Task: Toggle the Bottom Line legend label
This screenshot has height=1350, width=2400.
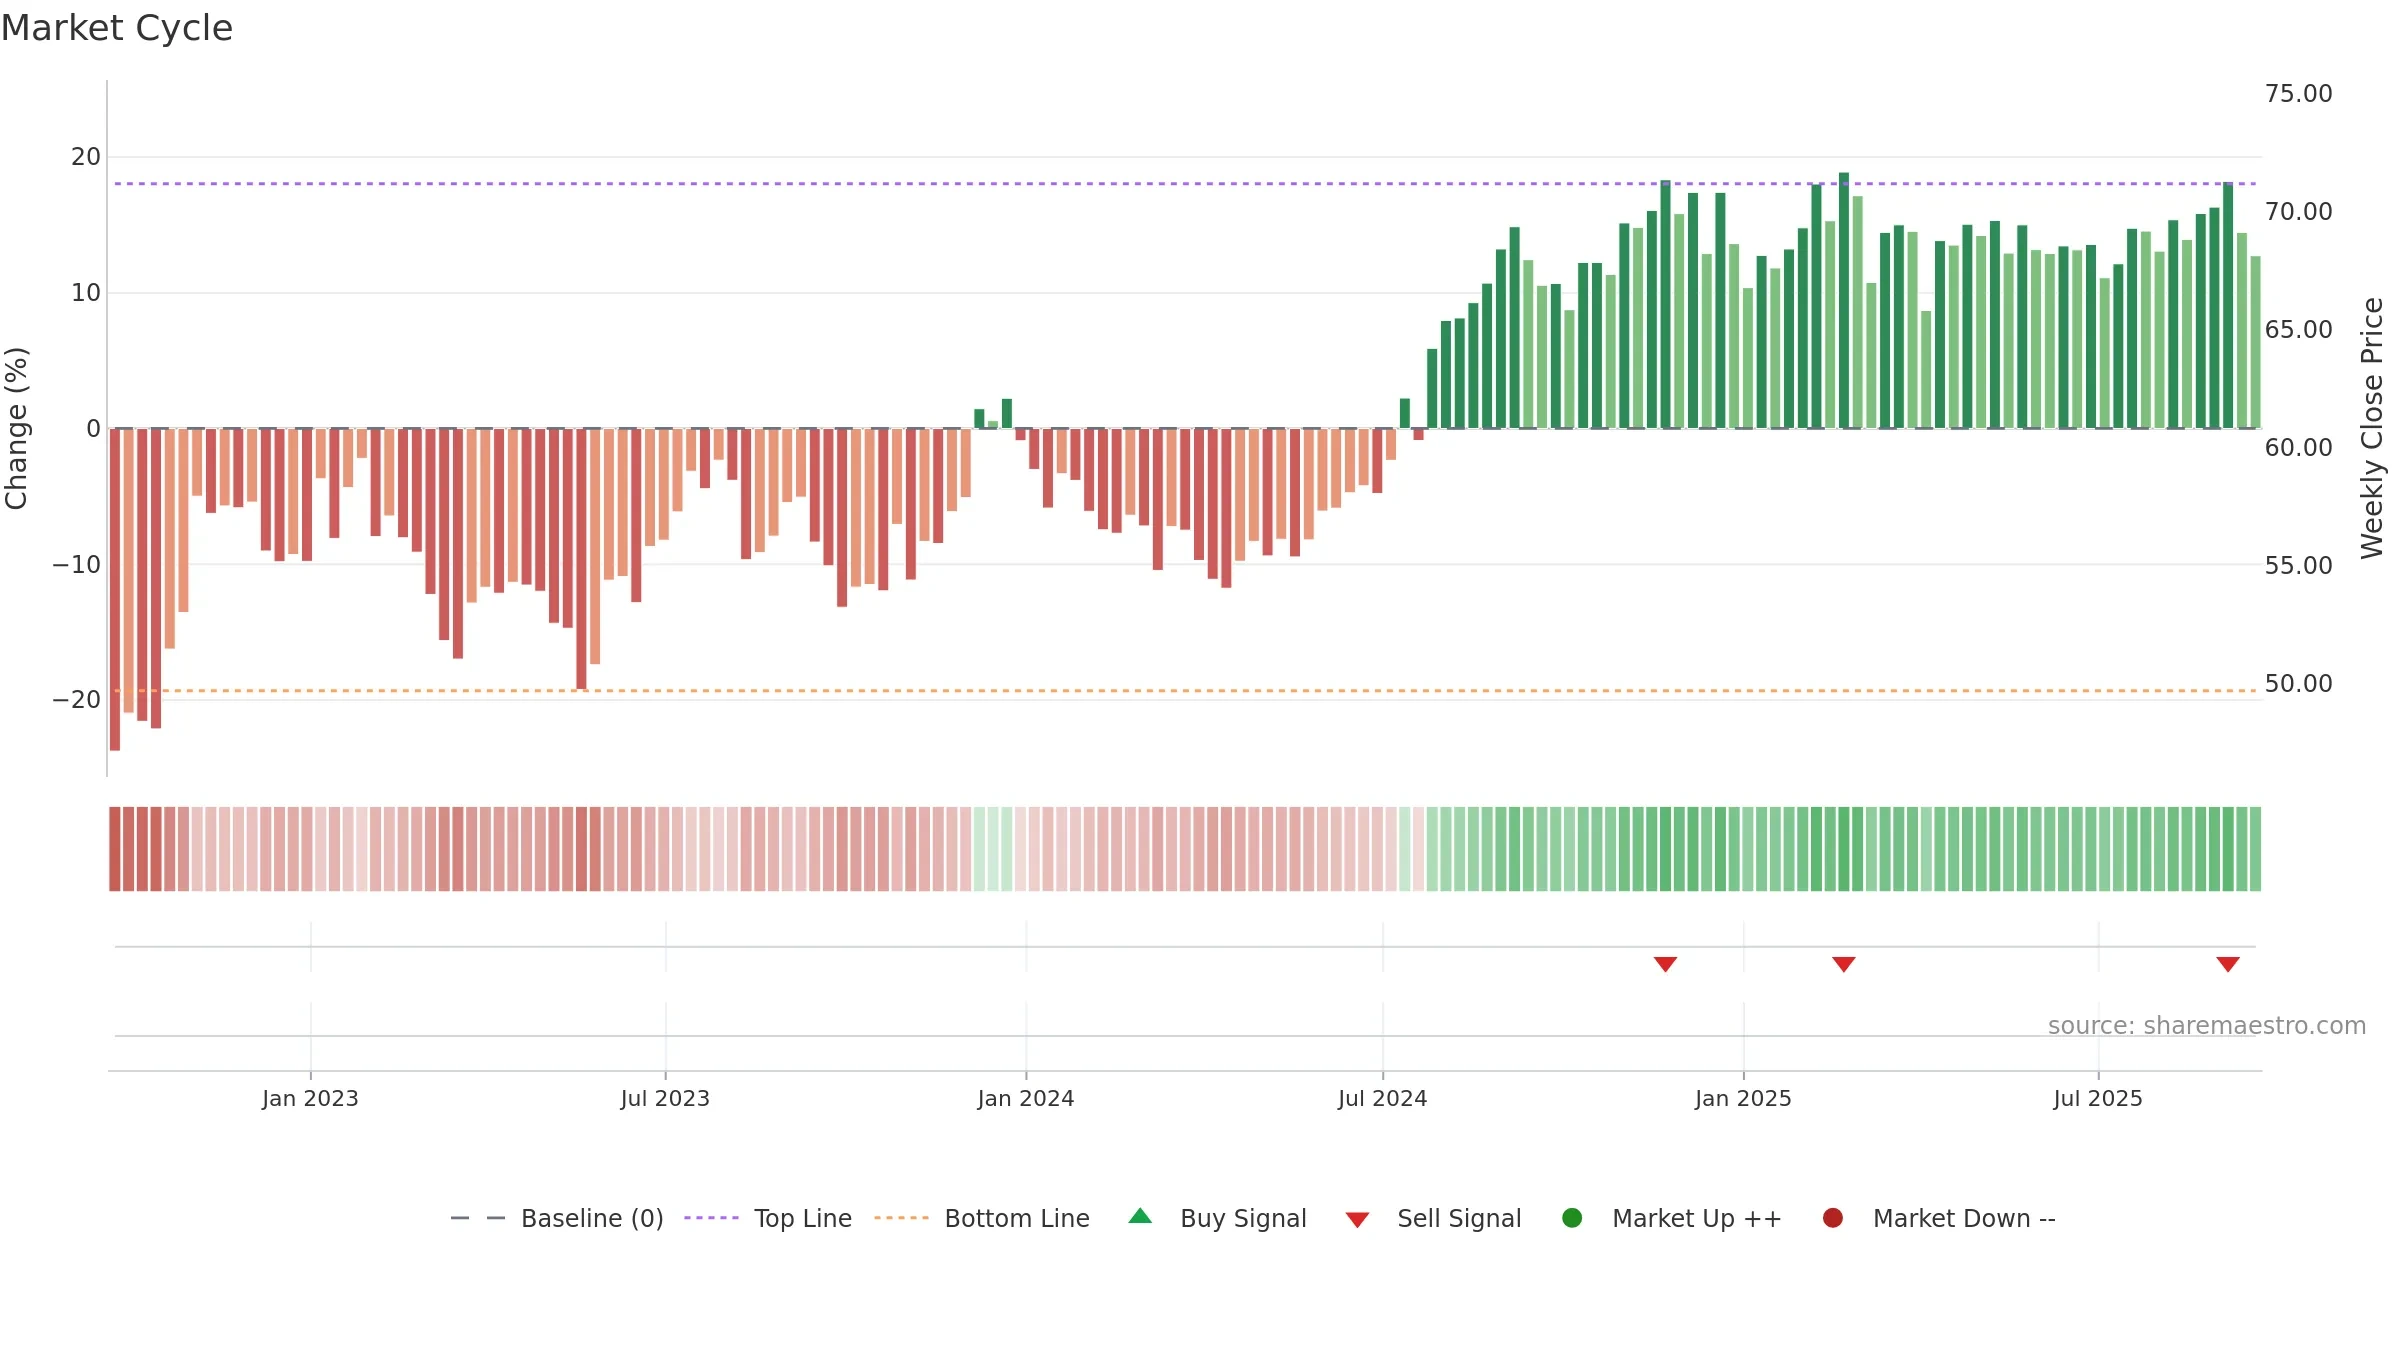Action: coord(1017,1218)
